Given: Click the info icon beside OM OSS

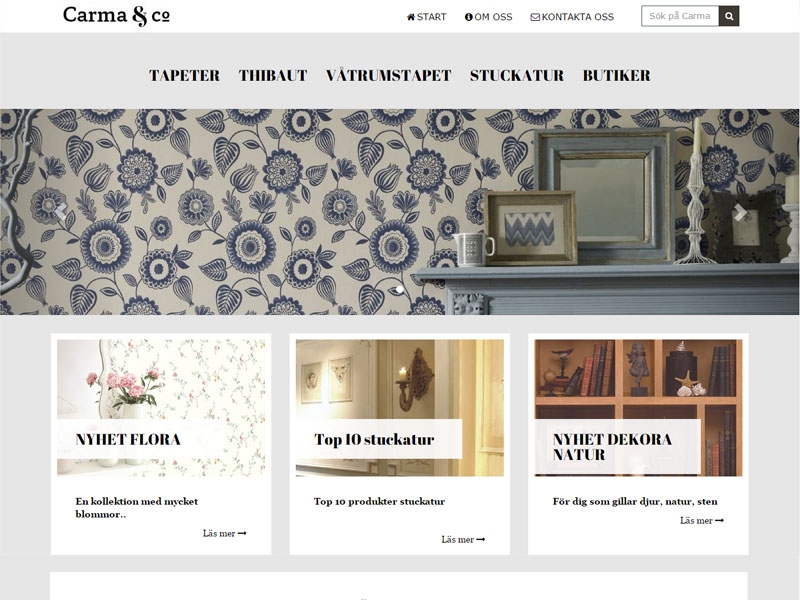Looking at the screenshot, I should (x=468, y=17).
